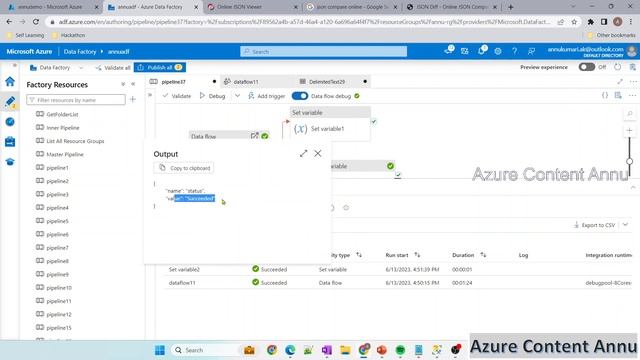This screenshot has width=640, height=360.
Task: Select the dataflow11 run row
Action: (x=398, y=282)
